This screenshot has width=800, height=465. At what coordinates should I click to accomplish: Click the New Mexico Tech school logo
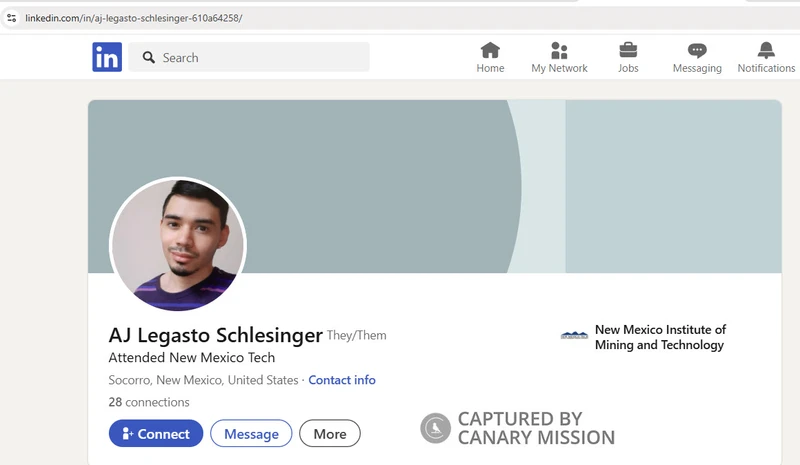coord(574,335)
